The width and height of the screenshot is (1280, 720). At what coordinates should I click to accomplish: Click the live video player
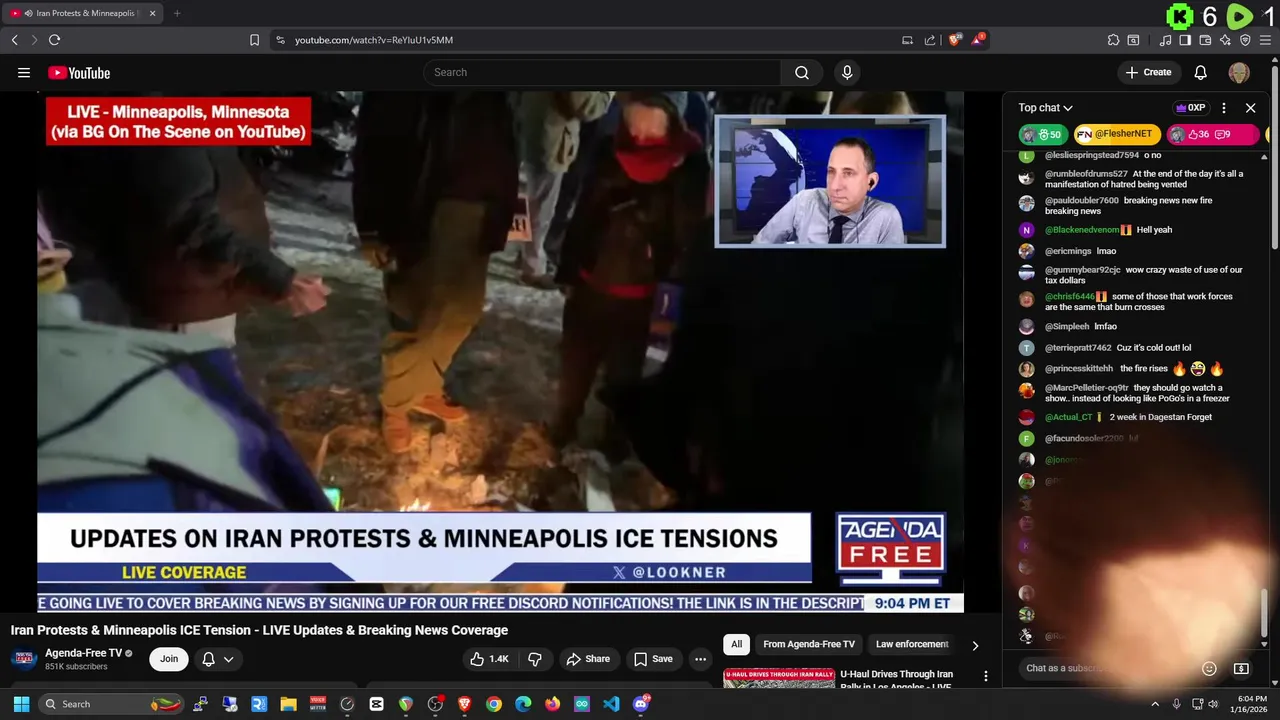pyautogui.click(x=500, y=352)
